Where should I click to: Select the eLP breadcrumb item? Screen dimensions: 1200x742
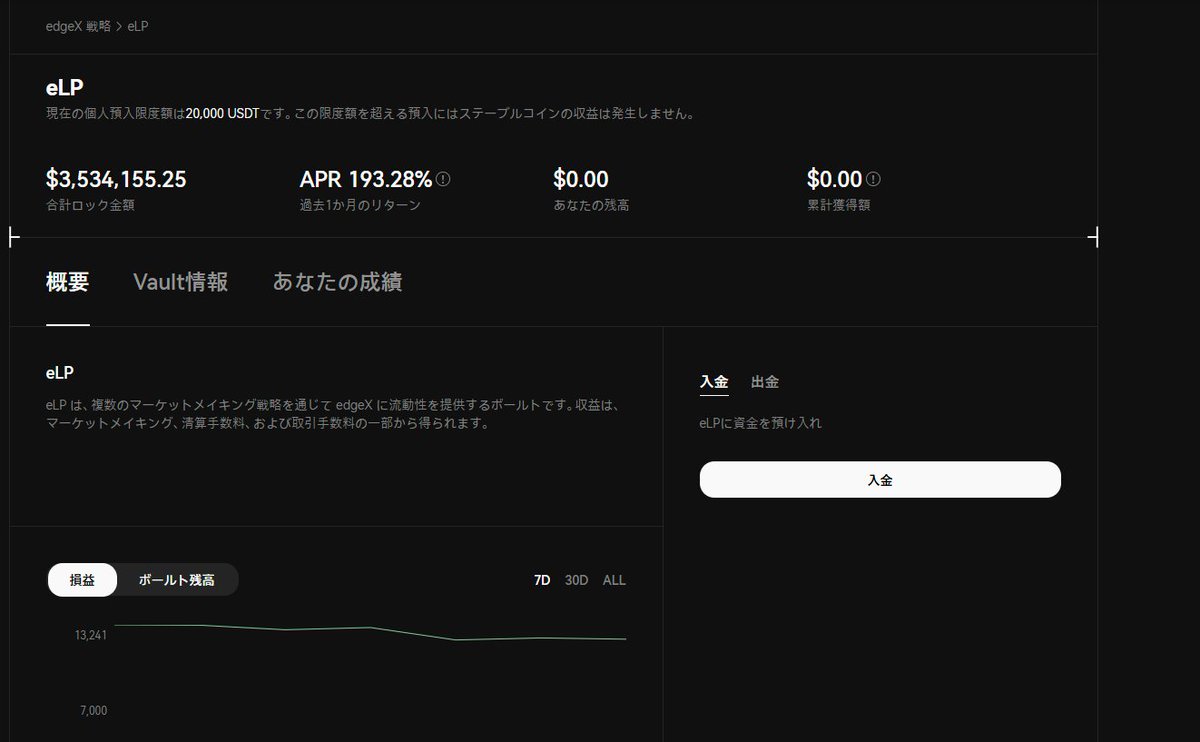(138, 26)
